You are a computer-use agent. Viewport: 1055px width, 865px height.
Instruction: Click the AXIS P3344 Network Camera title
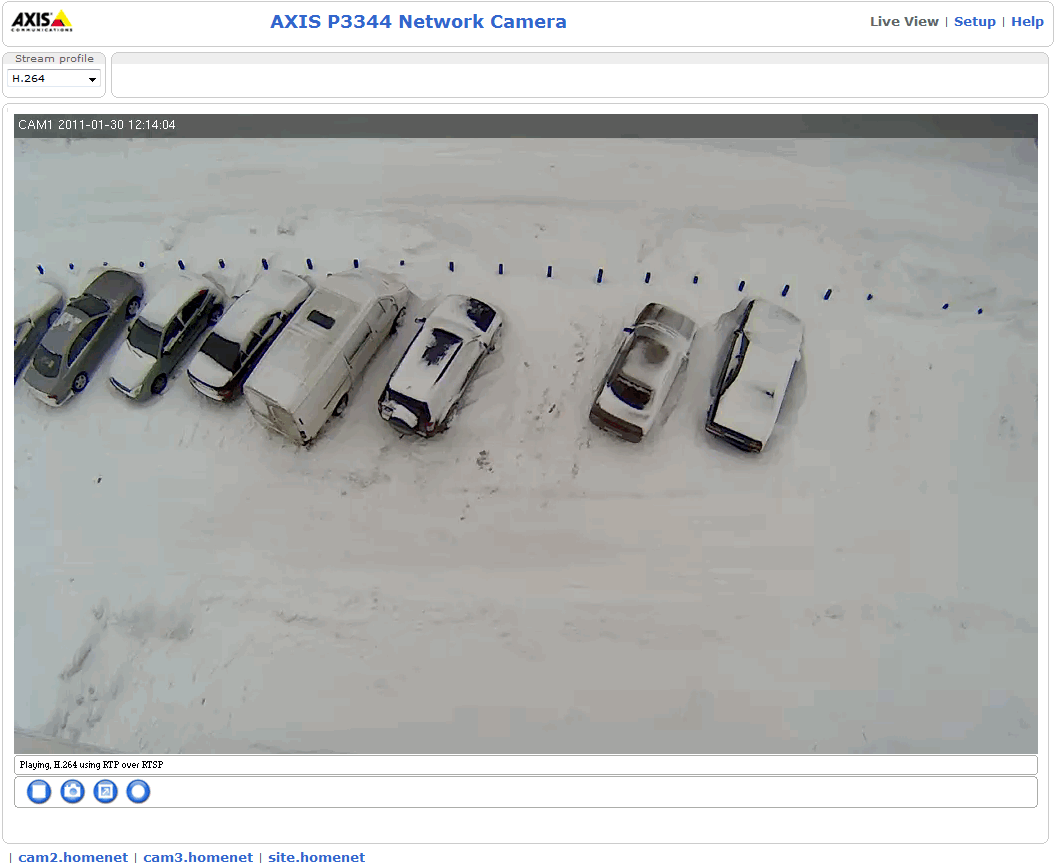tap(418, 22)
